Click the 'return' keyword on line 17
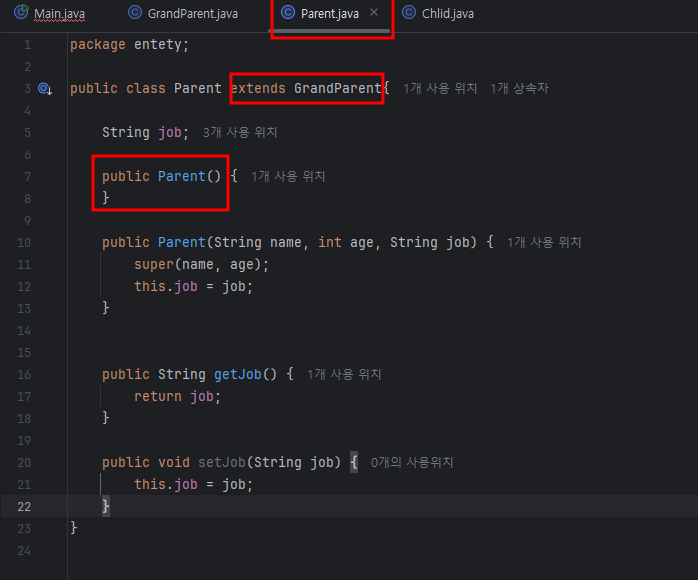This screenshot has width=698, height=580. click(158, 396)
